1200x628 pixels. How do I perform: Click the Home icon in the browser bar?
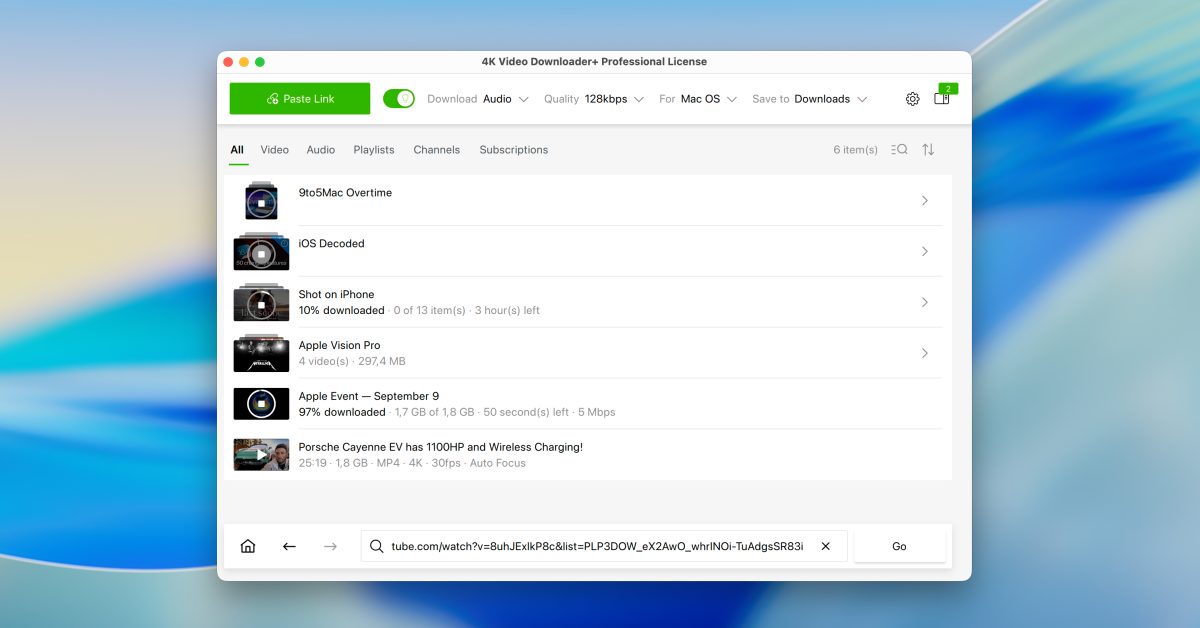point(248,546)
